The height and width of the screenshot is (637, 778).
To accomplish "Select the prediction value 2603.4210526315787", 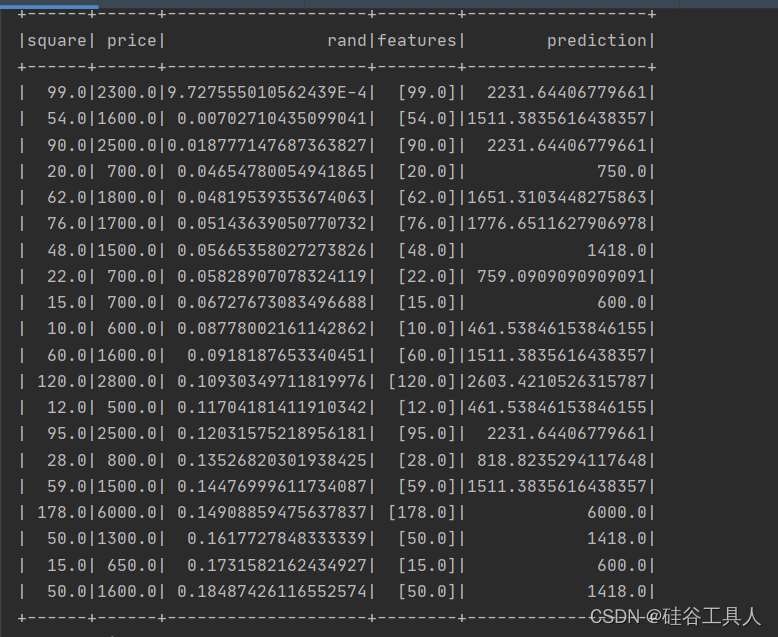I will (557, 382).
